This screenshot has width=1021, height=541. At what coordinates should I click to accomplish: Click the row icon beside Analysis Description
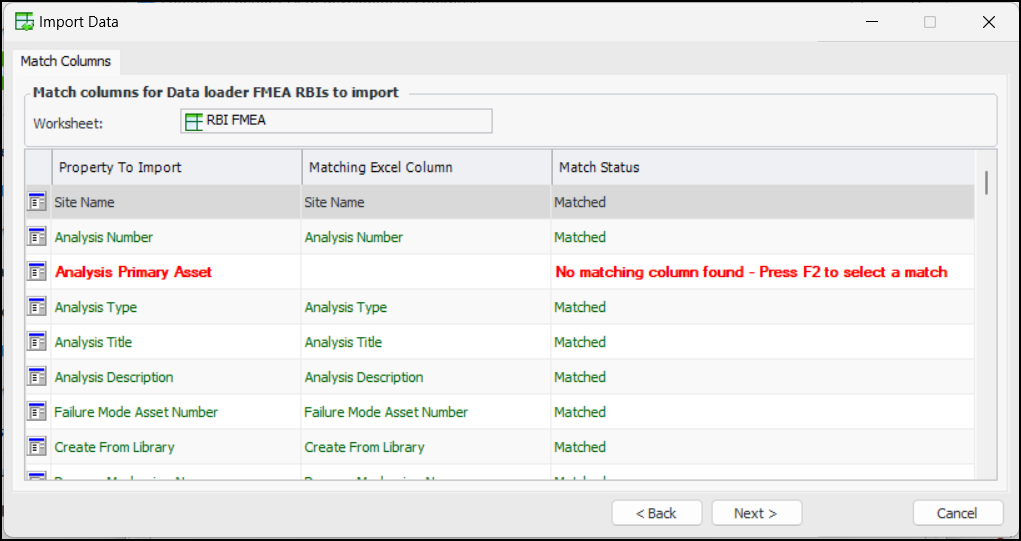37,377
